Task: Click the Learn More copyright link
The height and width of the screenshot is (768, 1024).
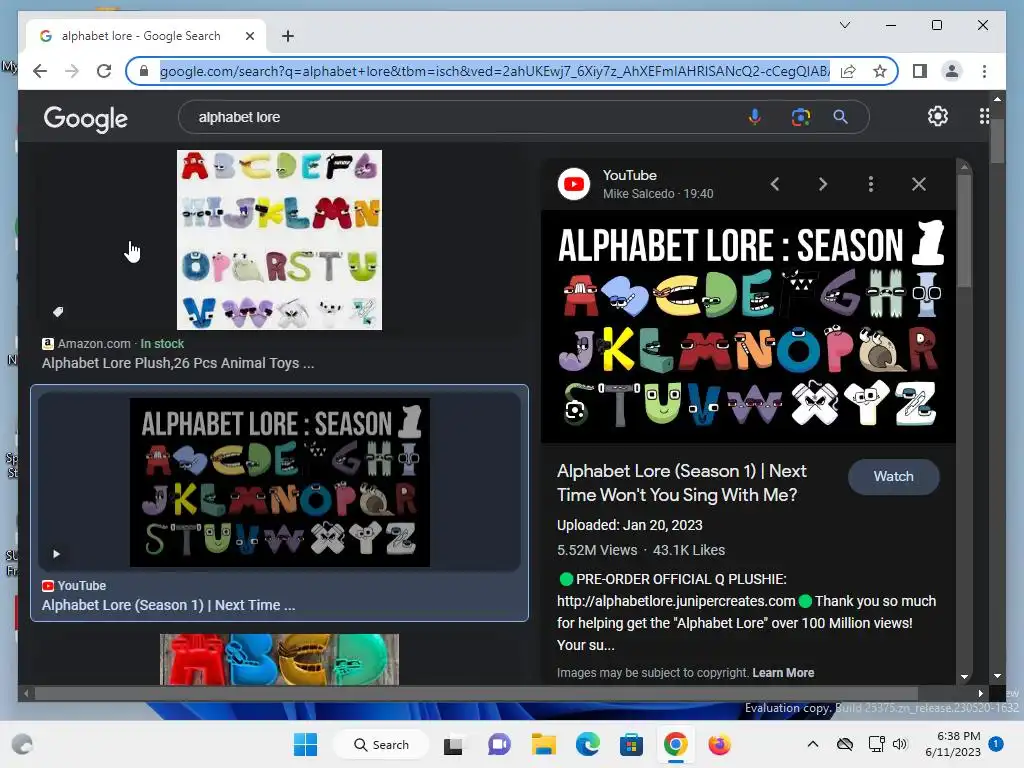Action: pyautogui.click(x=783, y=673)
